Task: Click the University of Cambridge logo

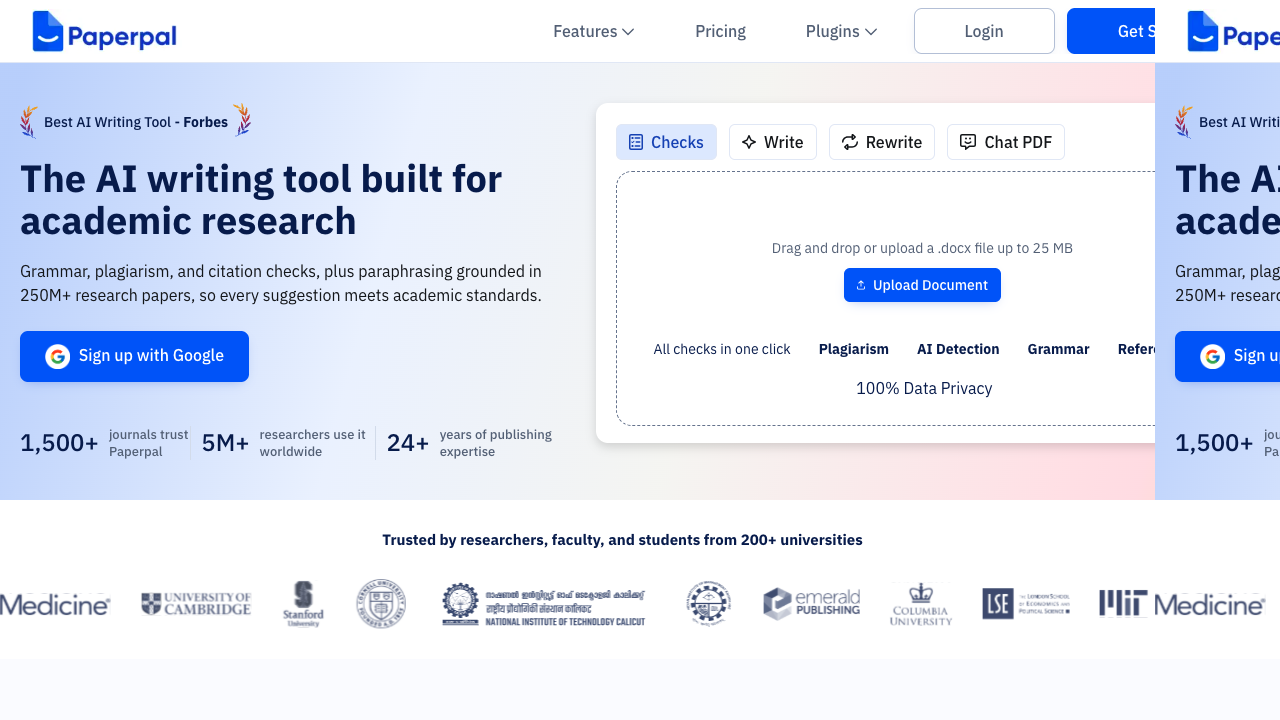Action: click(x=196, y=604)
